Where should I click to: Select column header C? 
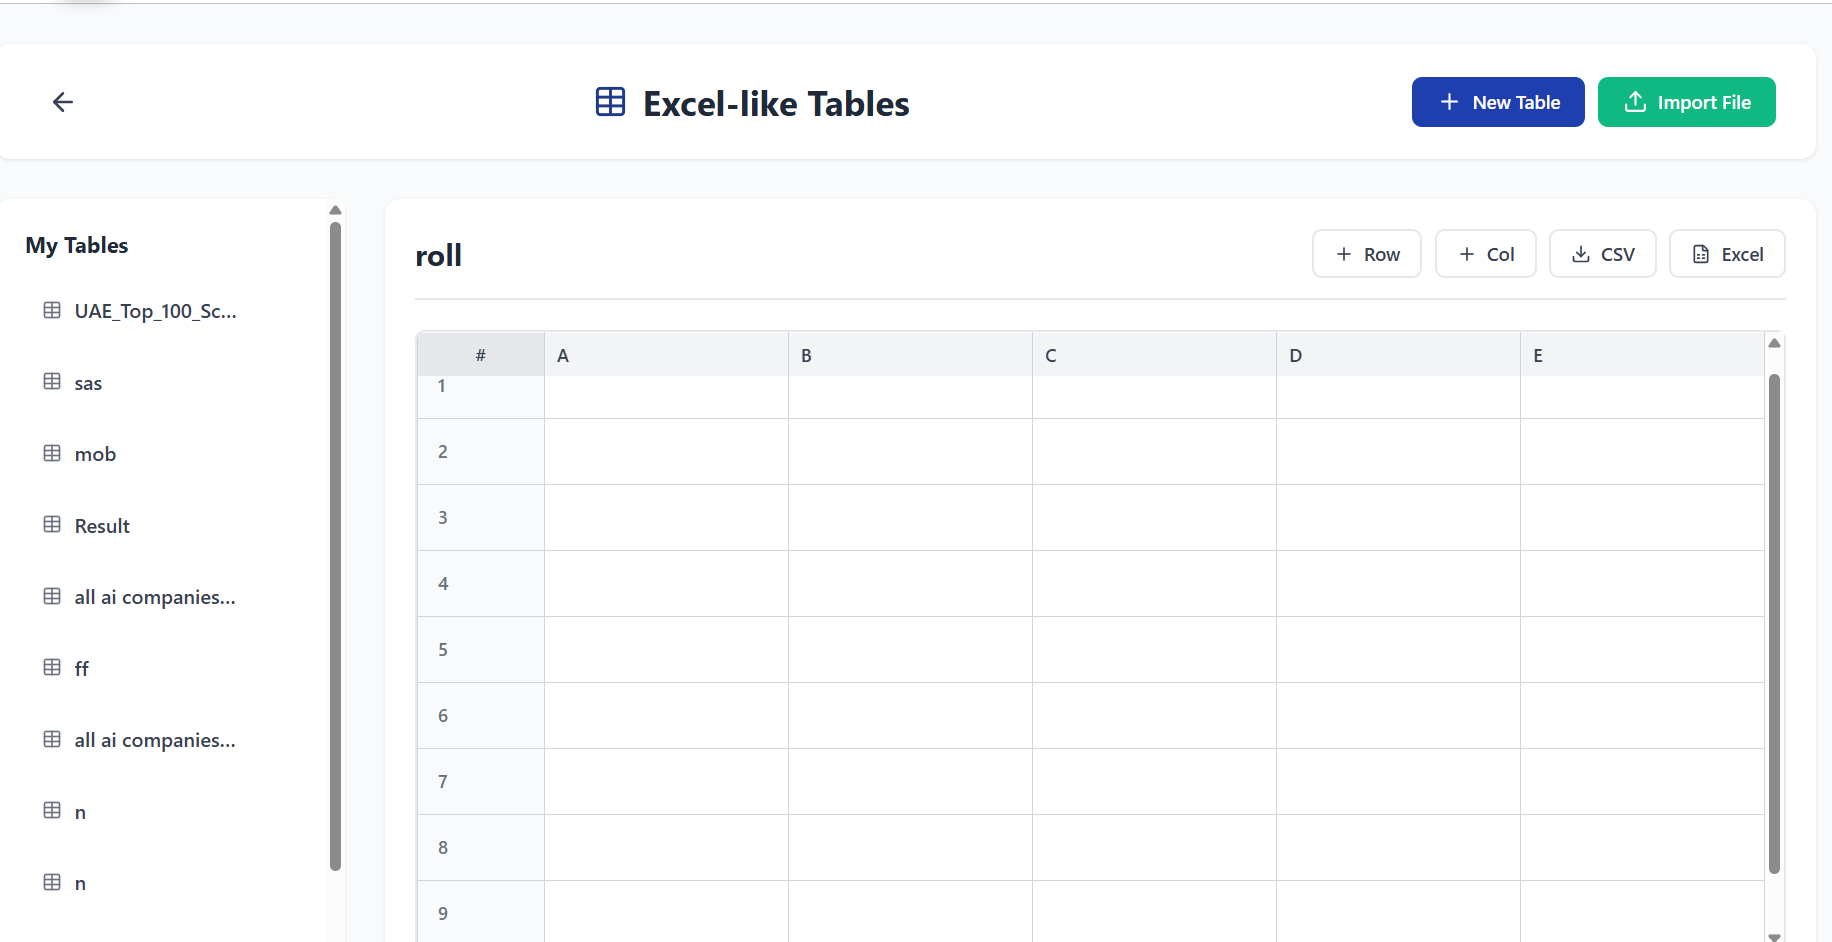click(x=1153, y=355)
